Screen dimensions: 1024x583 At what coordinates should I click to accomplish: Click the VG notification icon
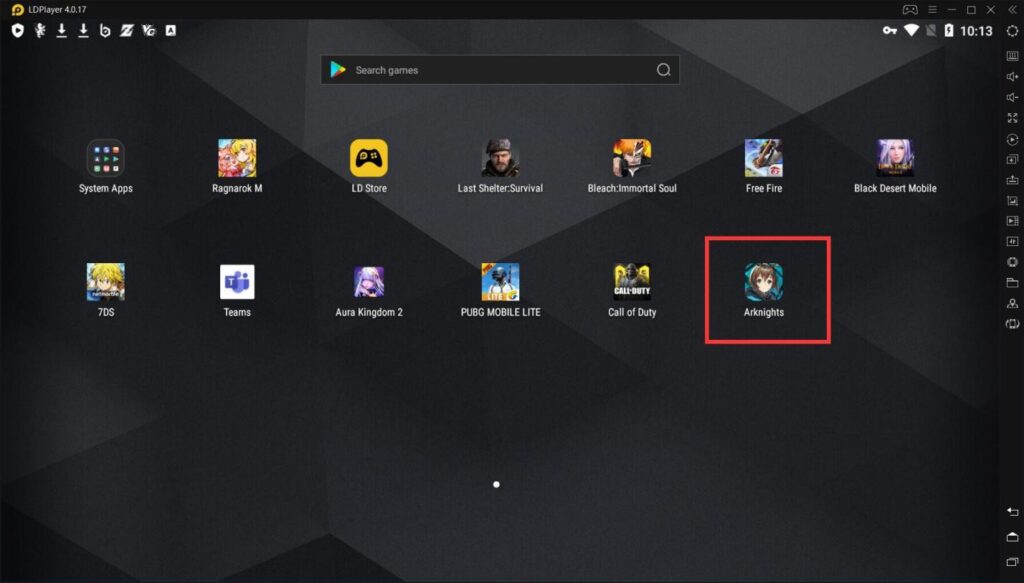click(x=149, y=31)
